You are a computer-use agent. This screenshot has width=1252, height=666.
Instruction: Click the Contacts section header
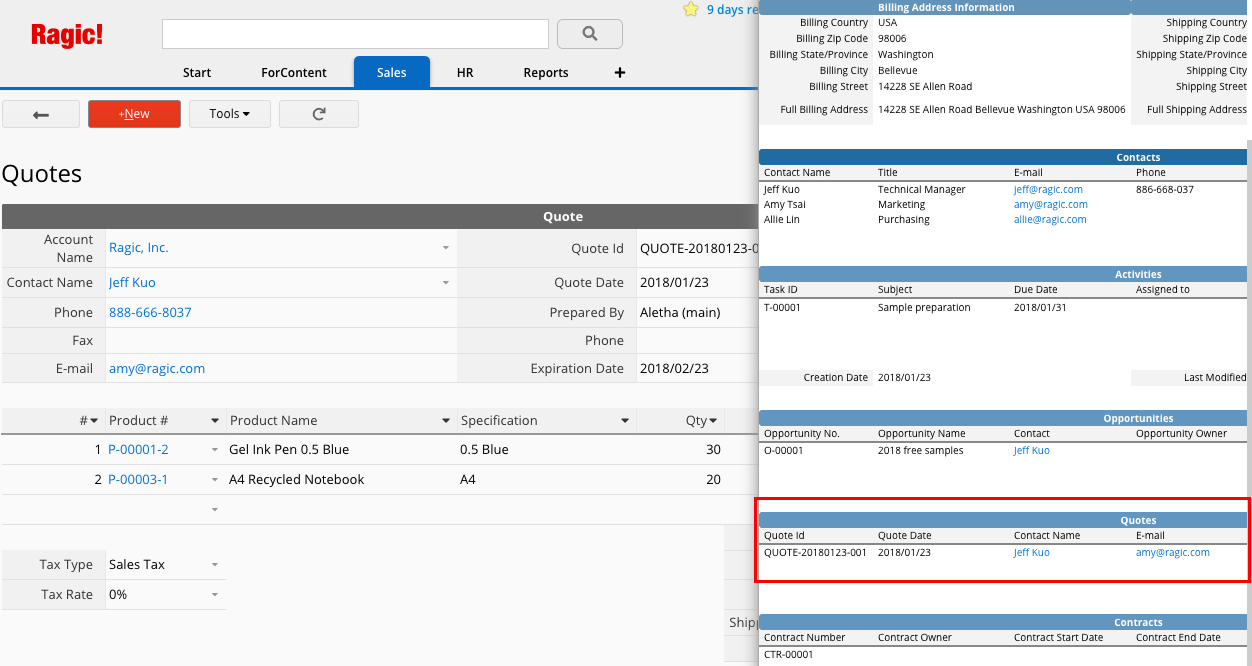coord(1003,157)
